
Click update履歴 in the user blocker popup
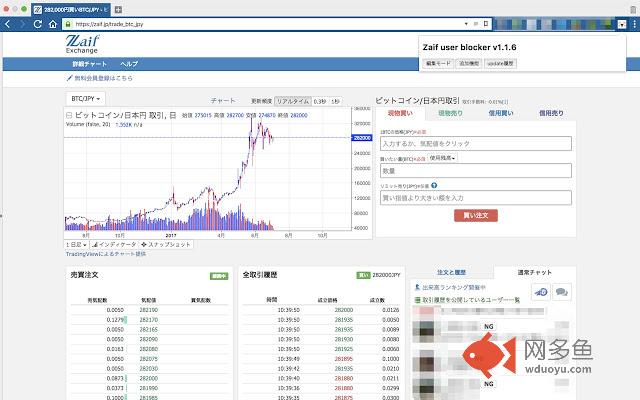tap(500, 64)
